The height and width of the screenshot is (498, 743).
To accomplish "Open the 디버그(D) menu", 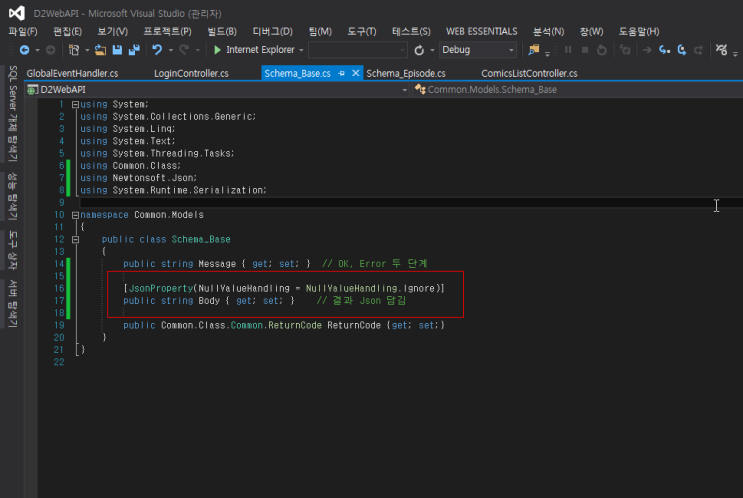I will click(x=272, y=32).
